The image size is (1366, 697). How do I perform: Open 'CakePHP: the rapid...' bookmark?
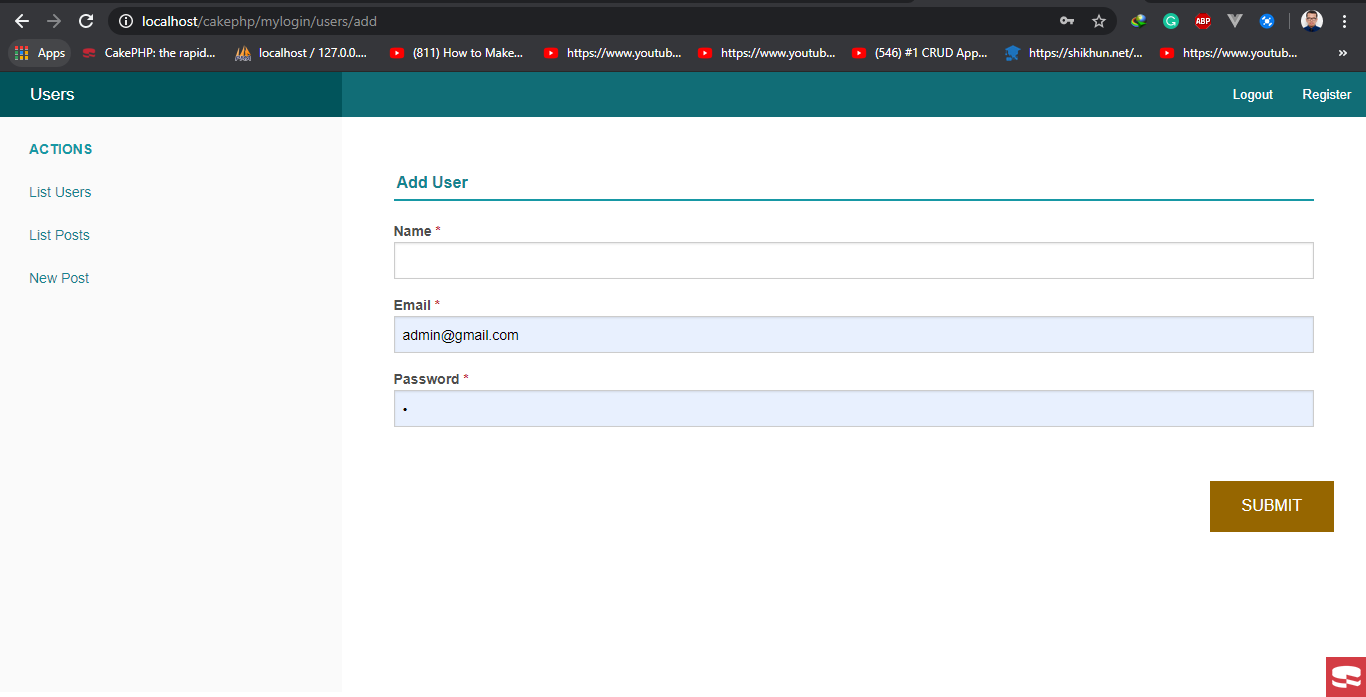click(149, 53)
